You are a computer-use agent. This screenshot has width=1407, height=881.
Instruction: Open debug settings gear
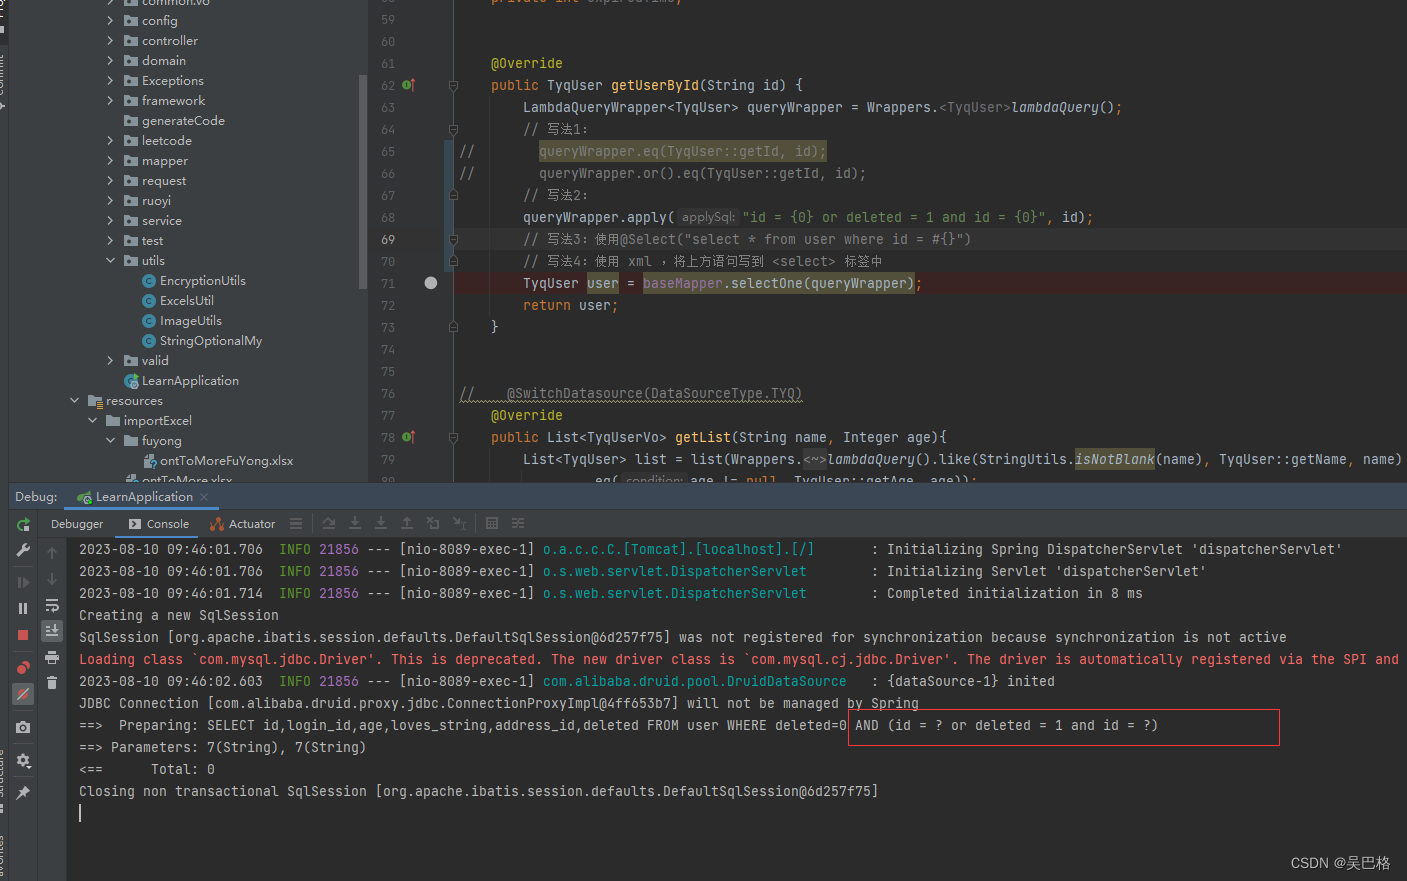(x=23, y=761)
